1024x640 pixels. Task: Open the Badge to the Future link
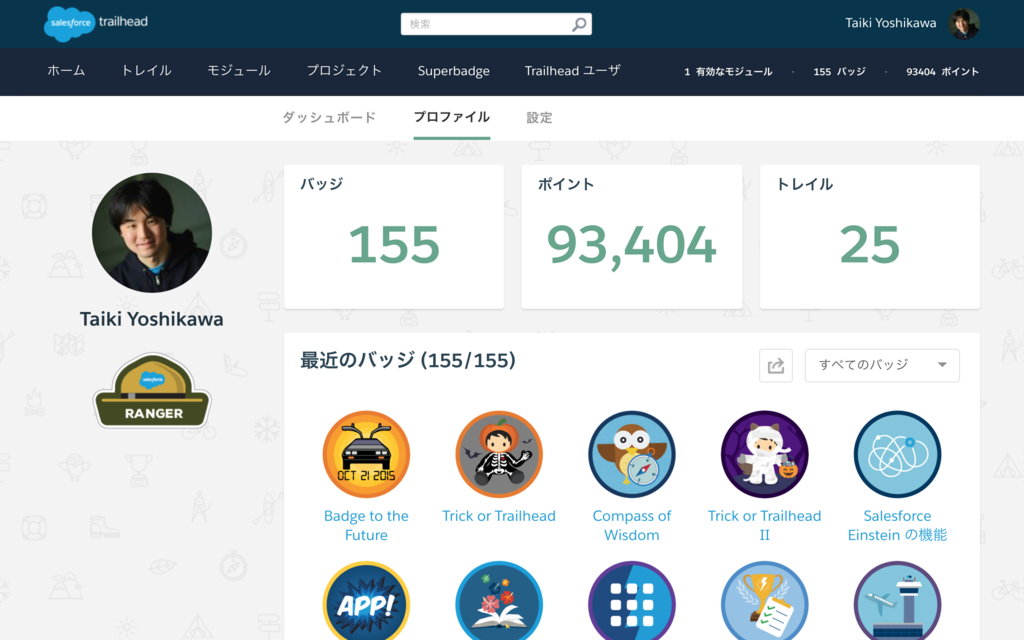pos(366,526)
